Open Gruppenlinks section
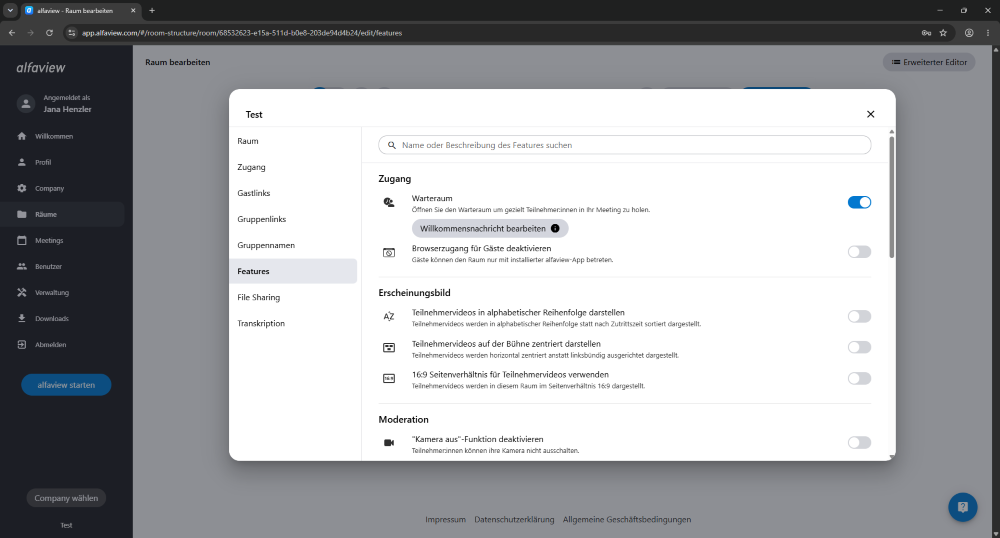The image size is (1000, 538). pos(293,219)
